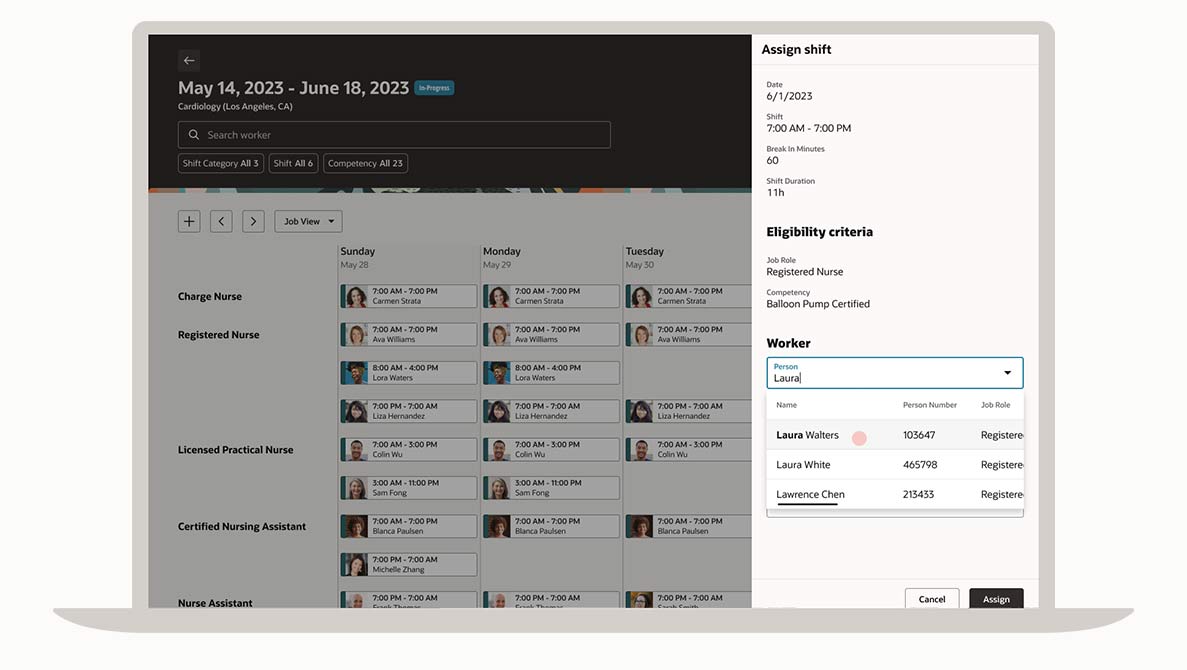
Task: Expand the Person dropdown arrow
Action: (x=1007, y=373)
